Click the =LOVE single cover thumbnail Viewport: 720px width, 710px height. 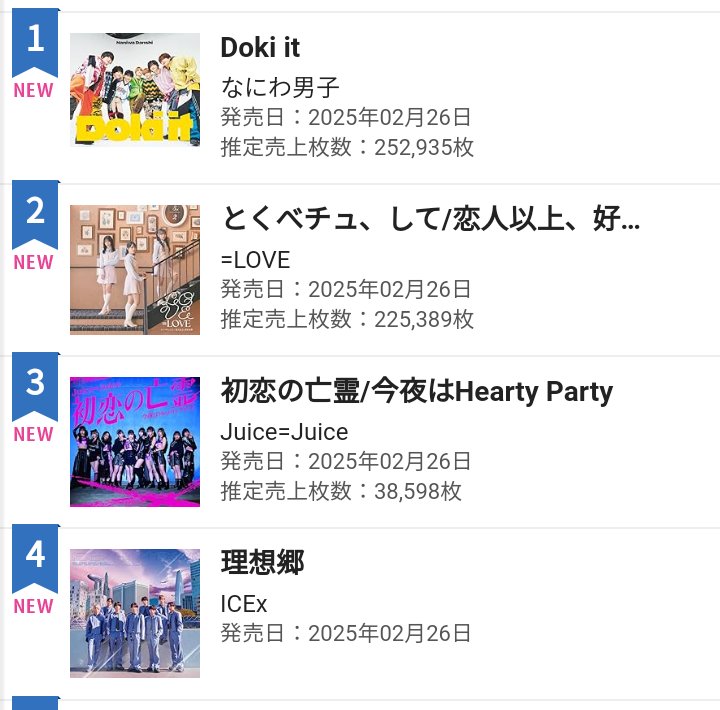135,270
